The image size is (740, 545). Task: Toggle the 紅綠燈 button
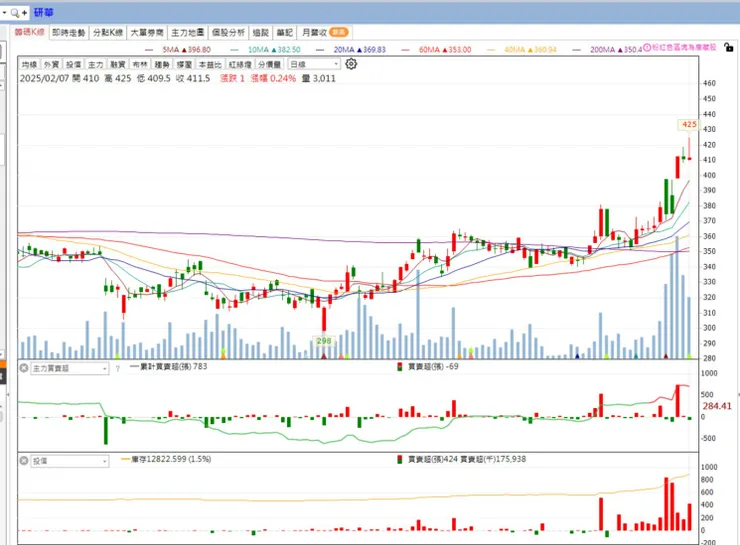pos(240,64)
